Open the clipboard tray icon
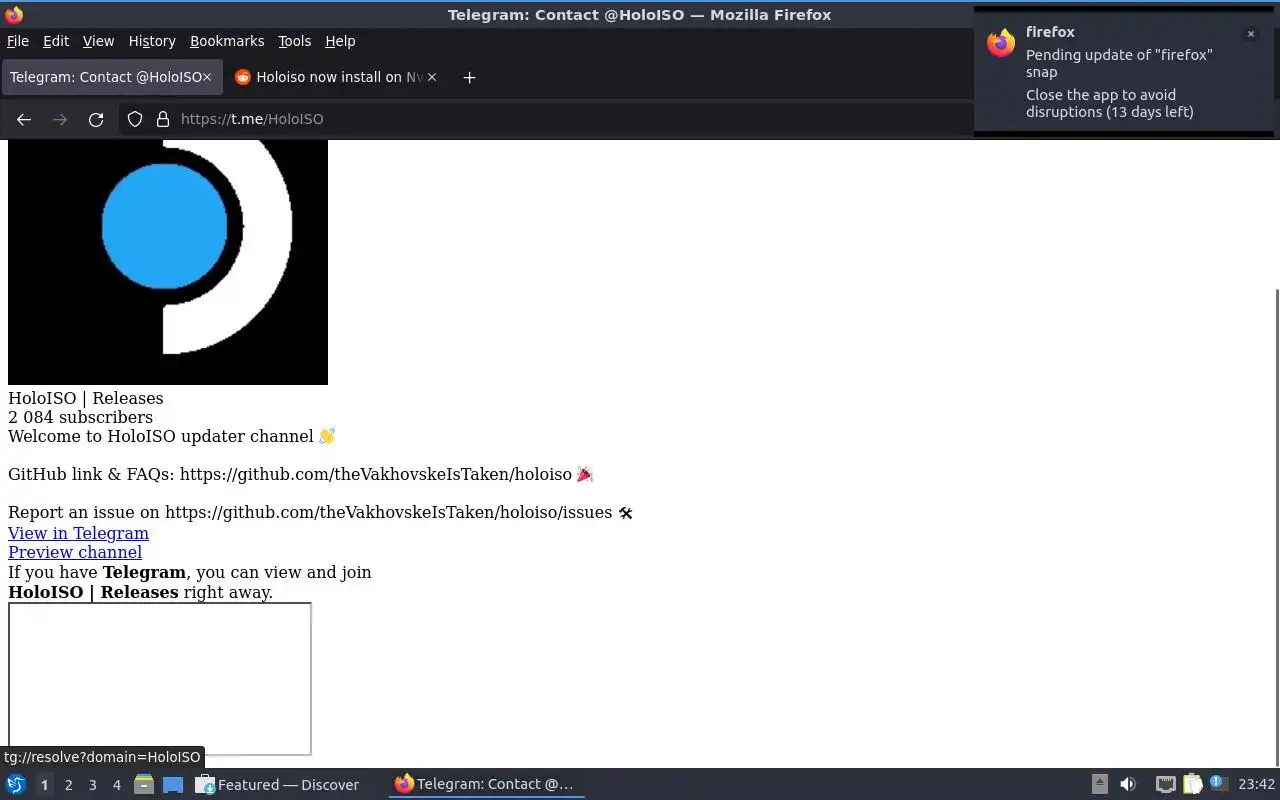Screen dimensions: 1280x800 click(x=1192, y=784)
